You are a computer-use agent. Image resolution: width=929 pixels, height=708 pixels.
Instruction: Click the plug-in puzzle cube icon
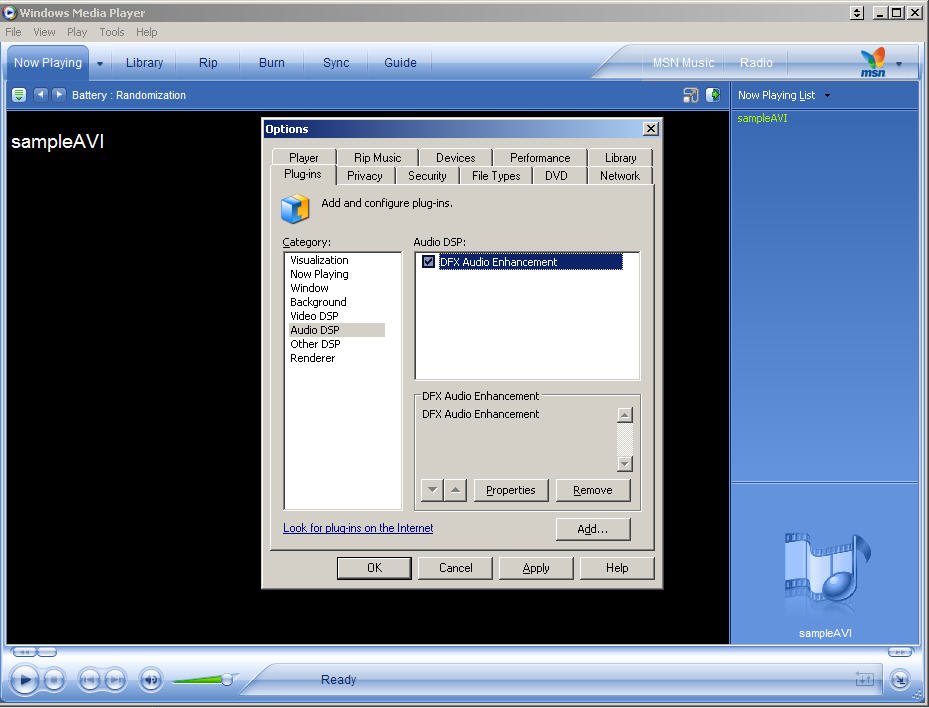coord(295,208)
